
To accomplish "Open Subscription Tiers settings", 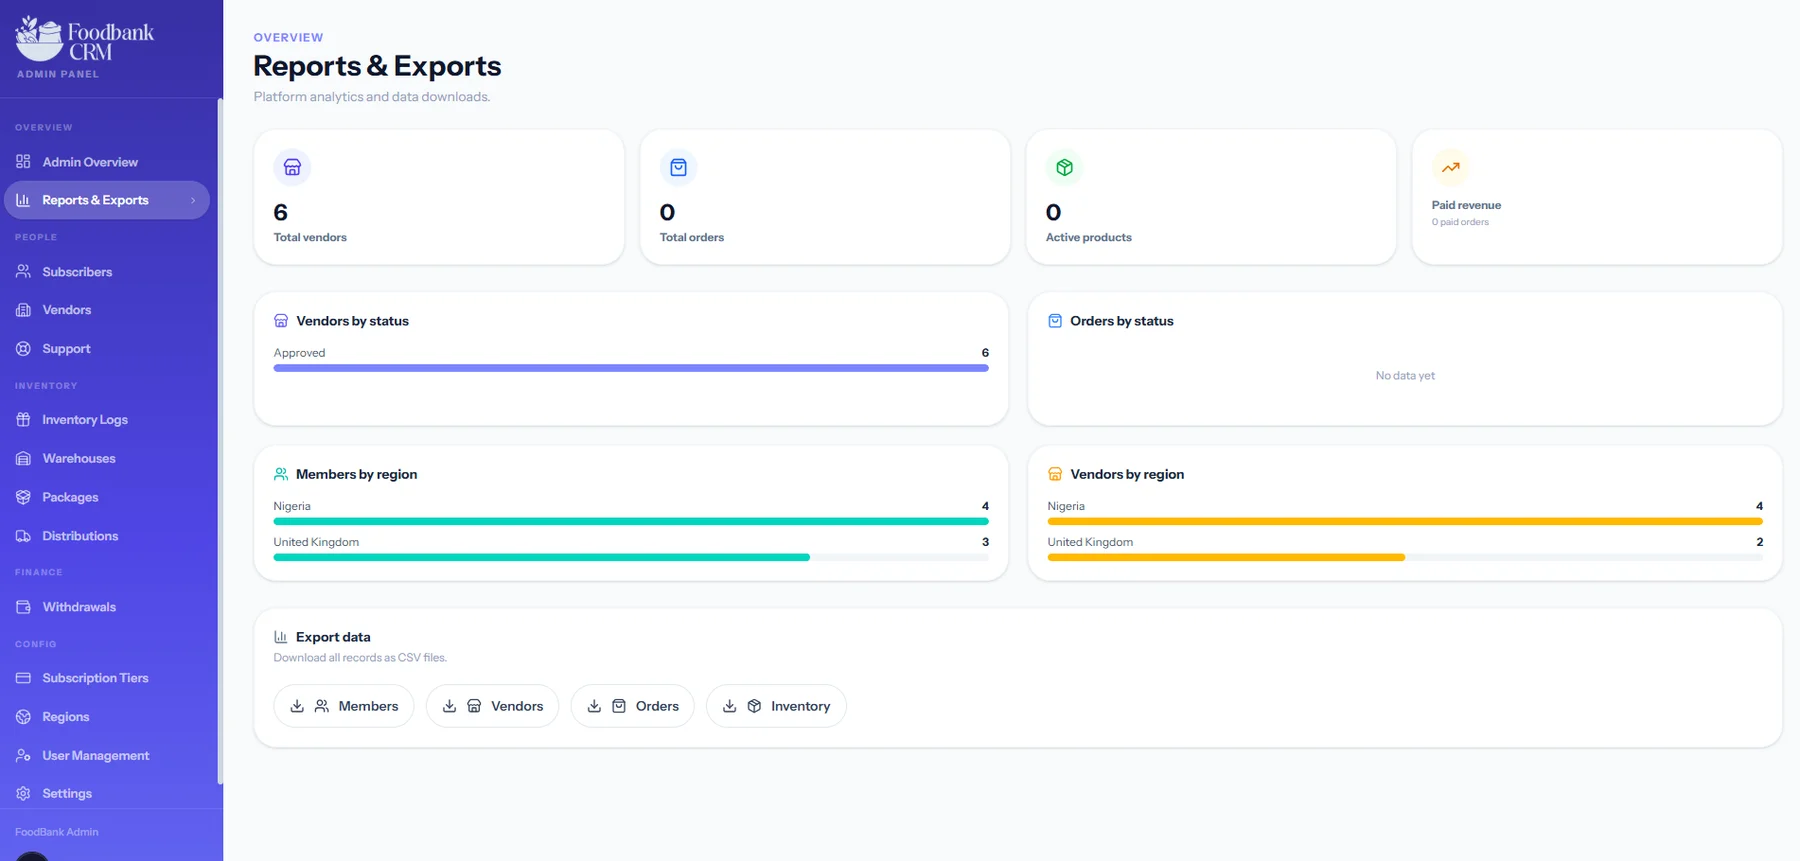I will tap(107, 678).
